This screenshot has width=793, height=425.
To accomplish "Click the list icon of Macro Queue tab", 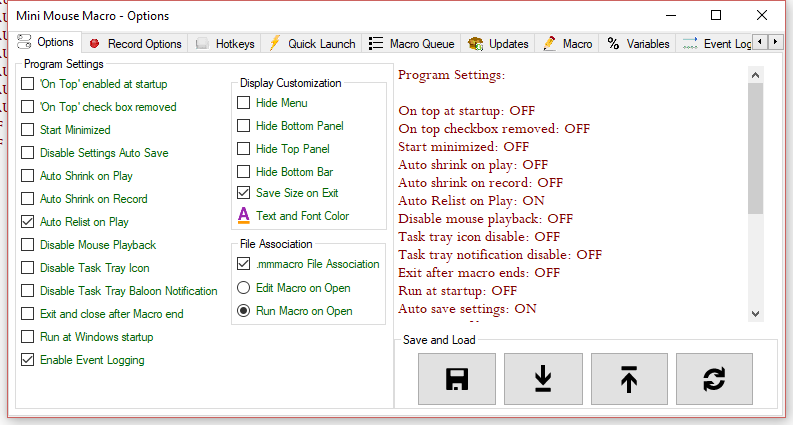I will [x=376, y=44].
